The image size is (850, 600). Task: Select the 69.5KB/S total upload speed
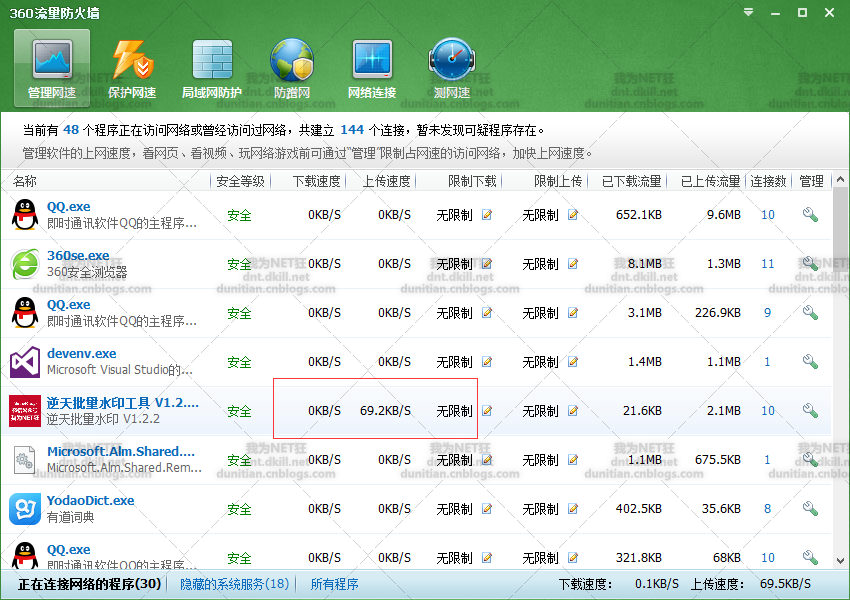tap(785, 584)
